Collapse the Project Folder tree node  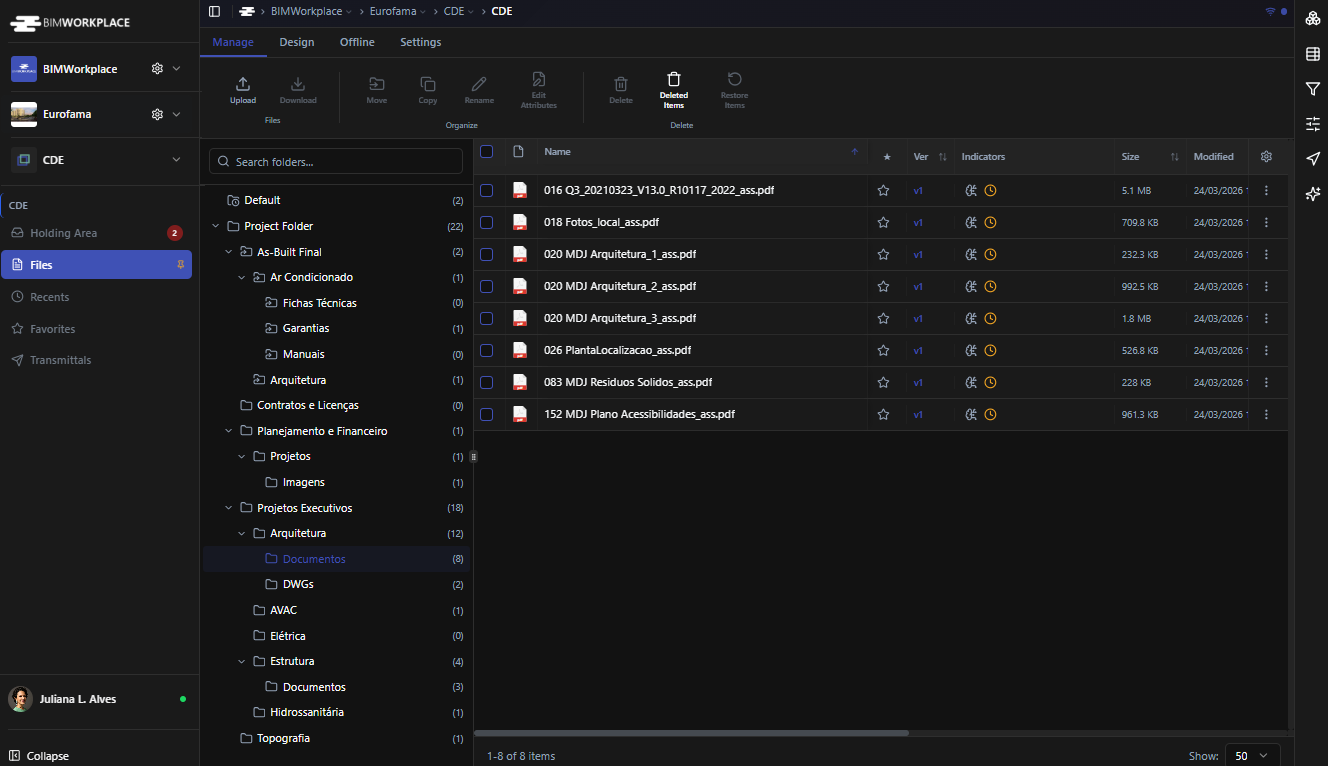click(216, 226)
